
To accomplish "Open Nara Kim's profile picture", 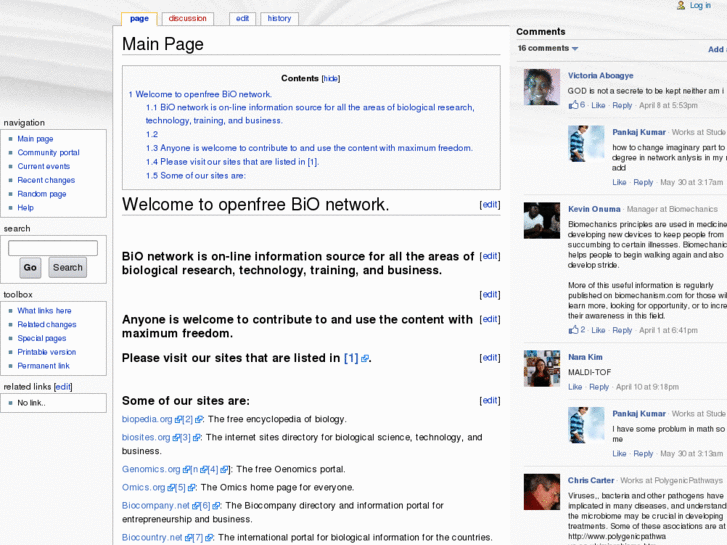I will [x=542, y=369].
